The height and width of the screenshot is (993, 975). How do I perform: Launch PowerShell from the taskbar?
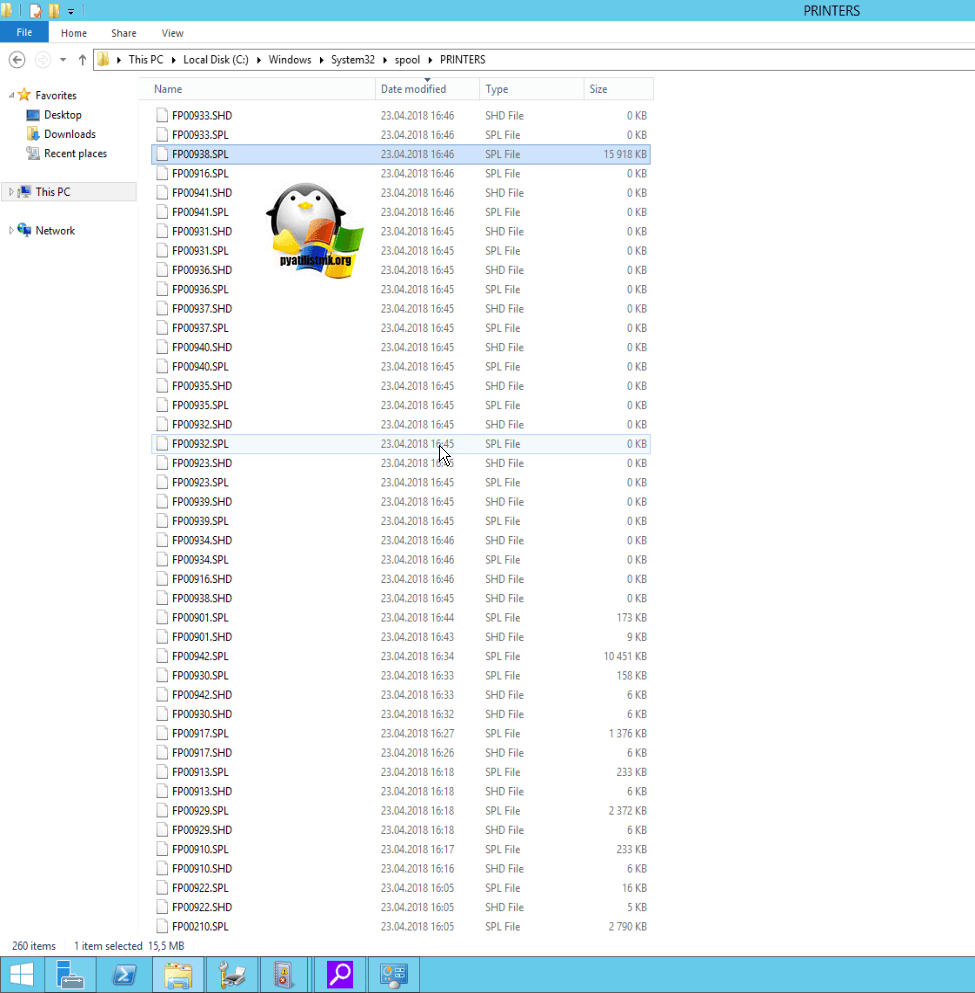tap(124, 974)
